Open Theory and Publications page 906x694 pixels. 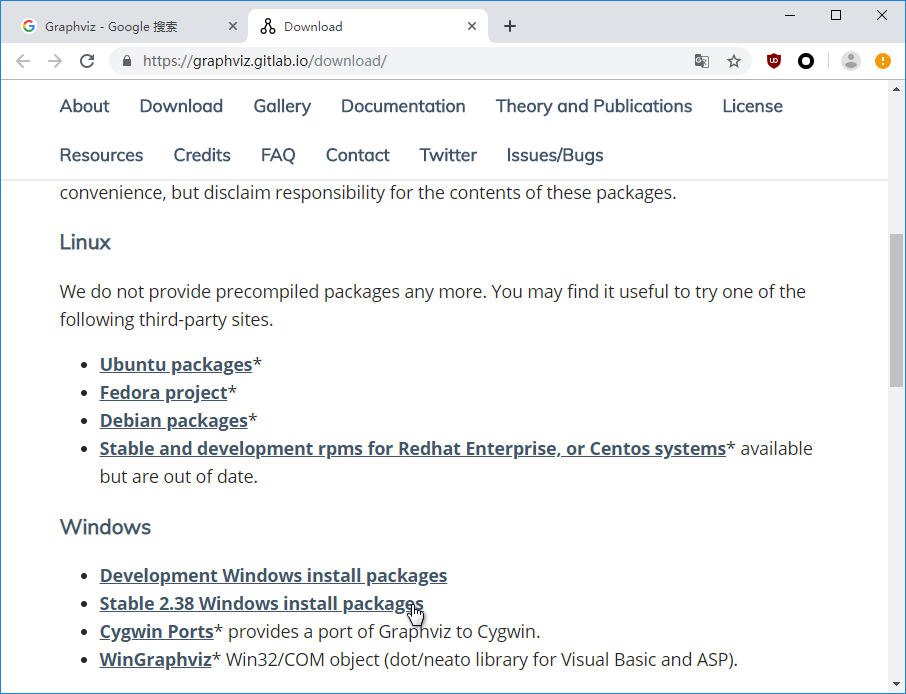click(594, 106)
